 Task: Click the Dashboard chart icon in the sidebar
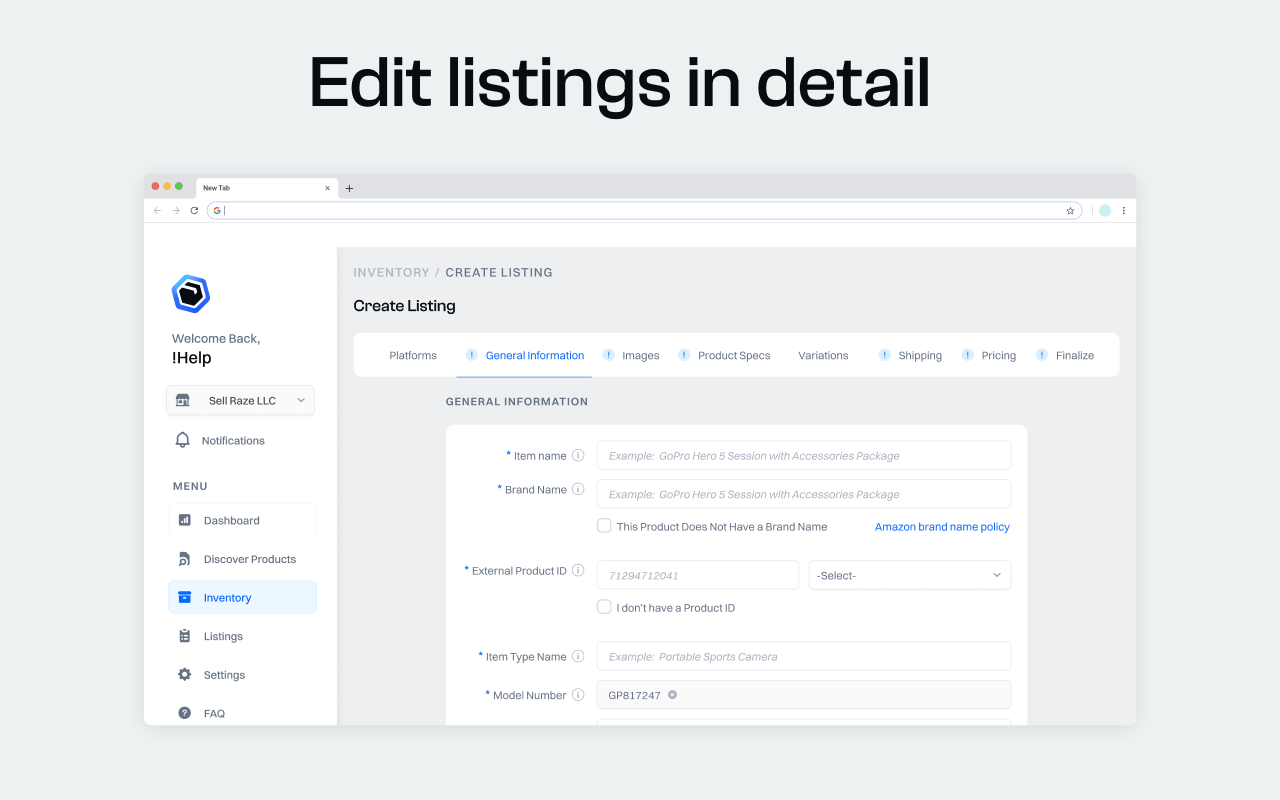[184, 520]
